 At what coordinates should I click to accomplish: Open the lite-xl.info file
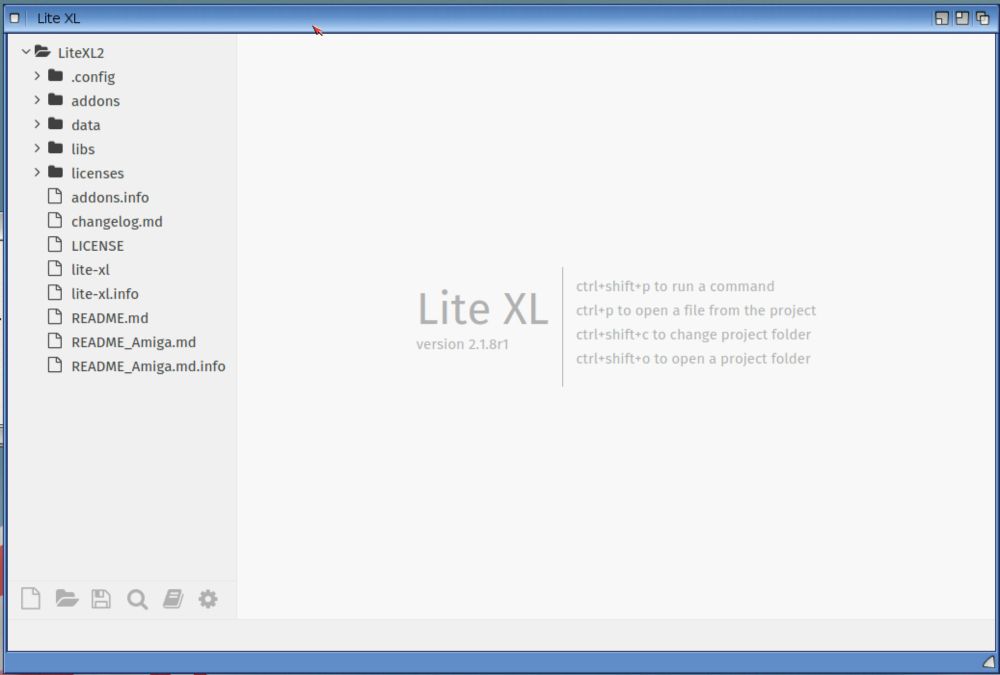tap(105, 293)
